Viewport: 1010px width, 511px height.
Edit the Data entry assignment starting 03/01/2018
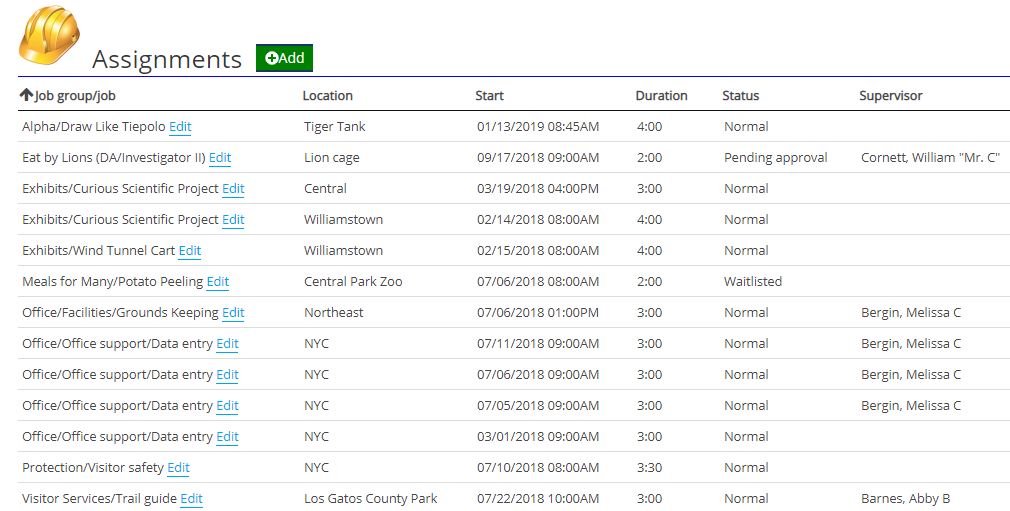pos(227,437)
